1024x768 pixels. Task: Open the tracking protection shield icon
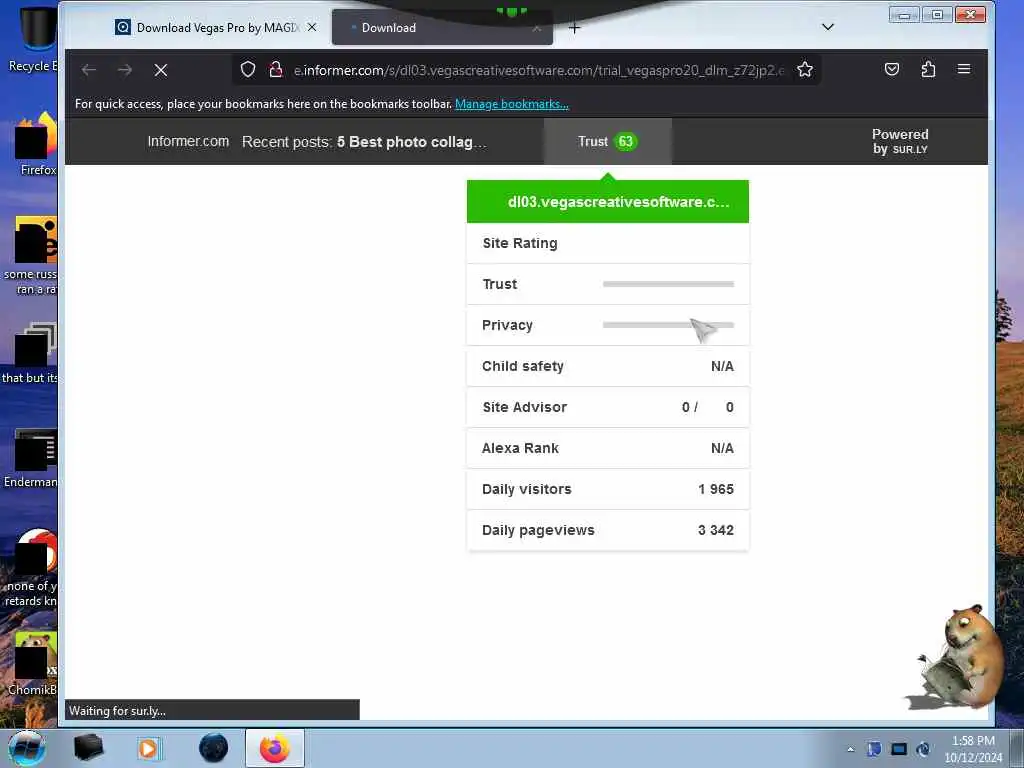pos(248,69)
